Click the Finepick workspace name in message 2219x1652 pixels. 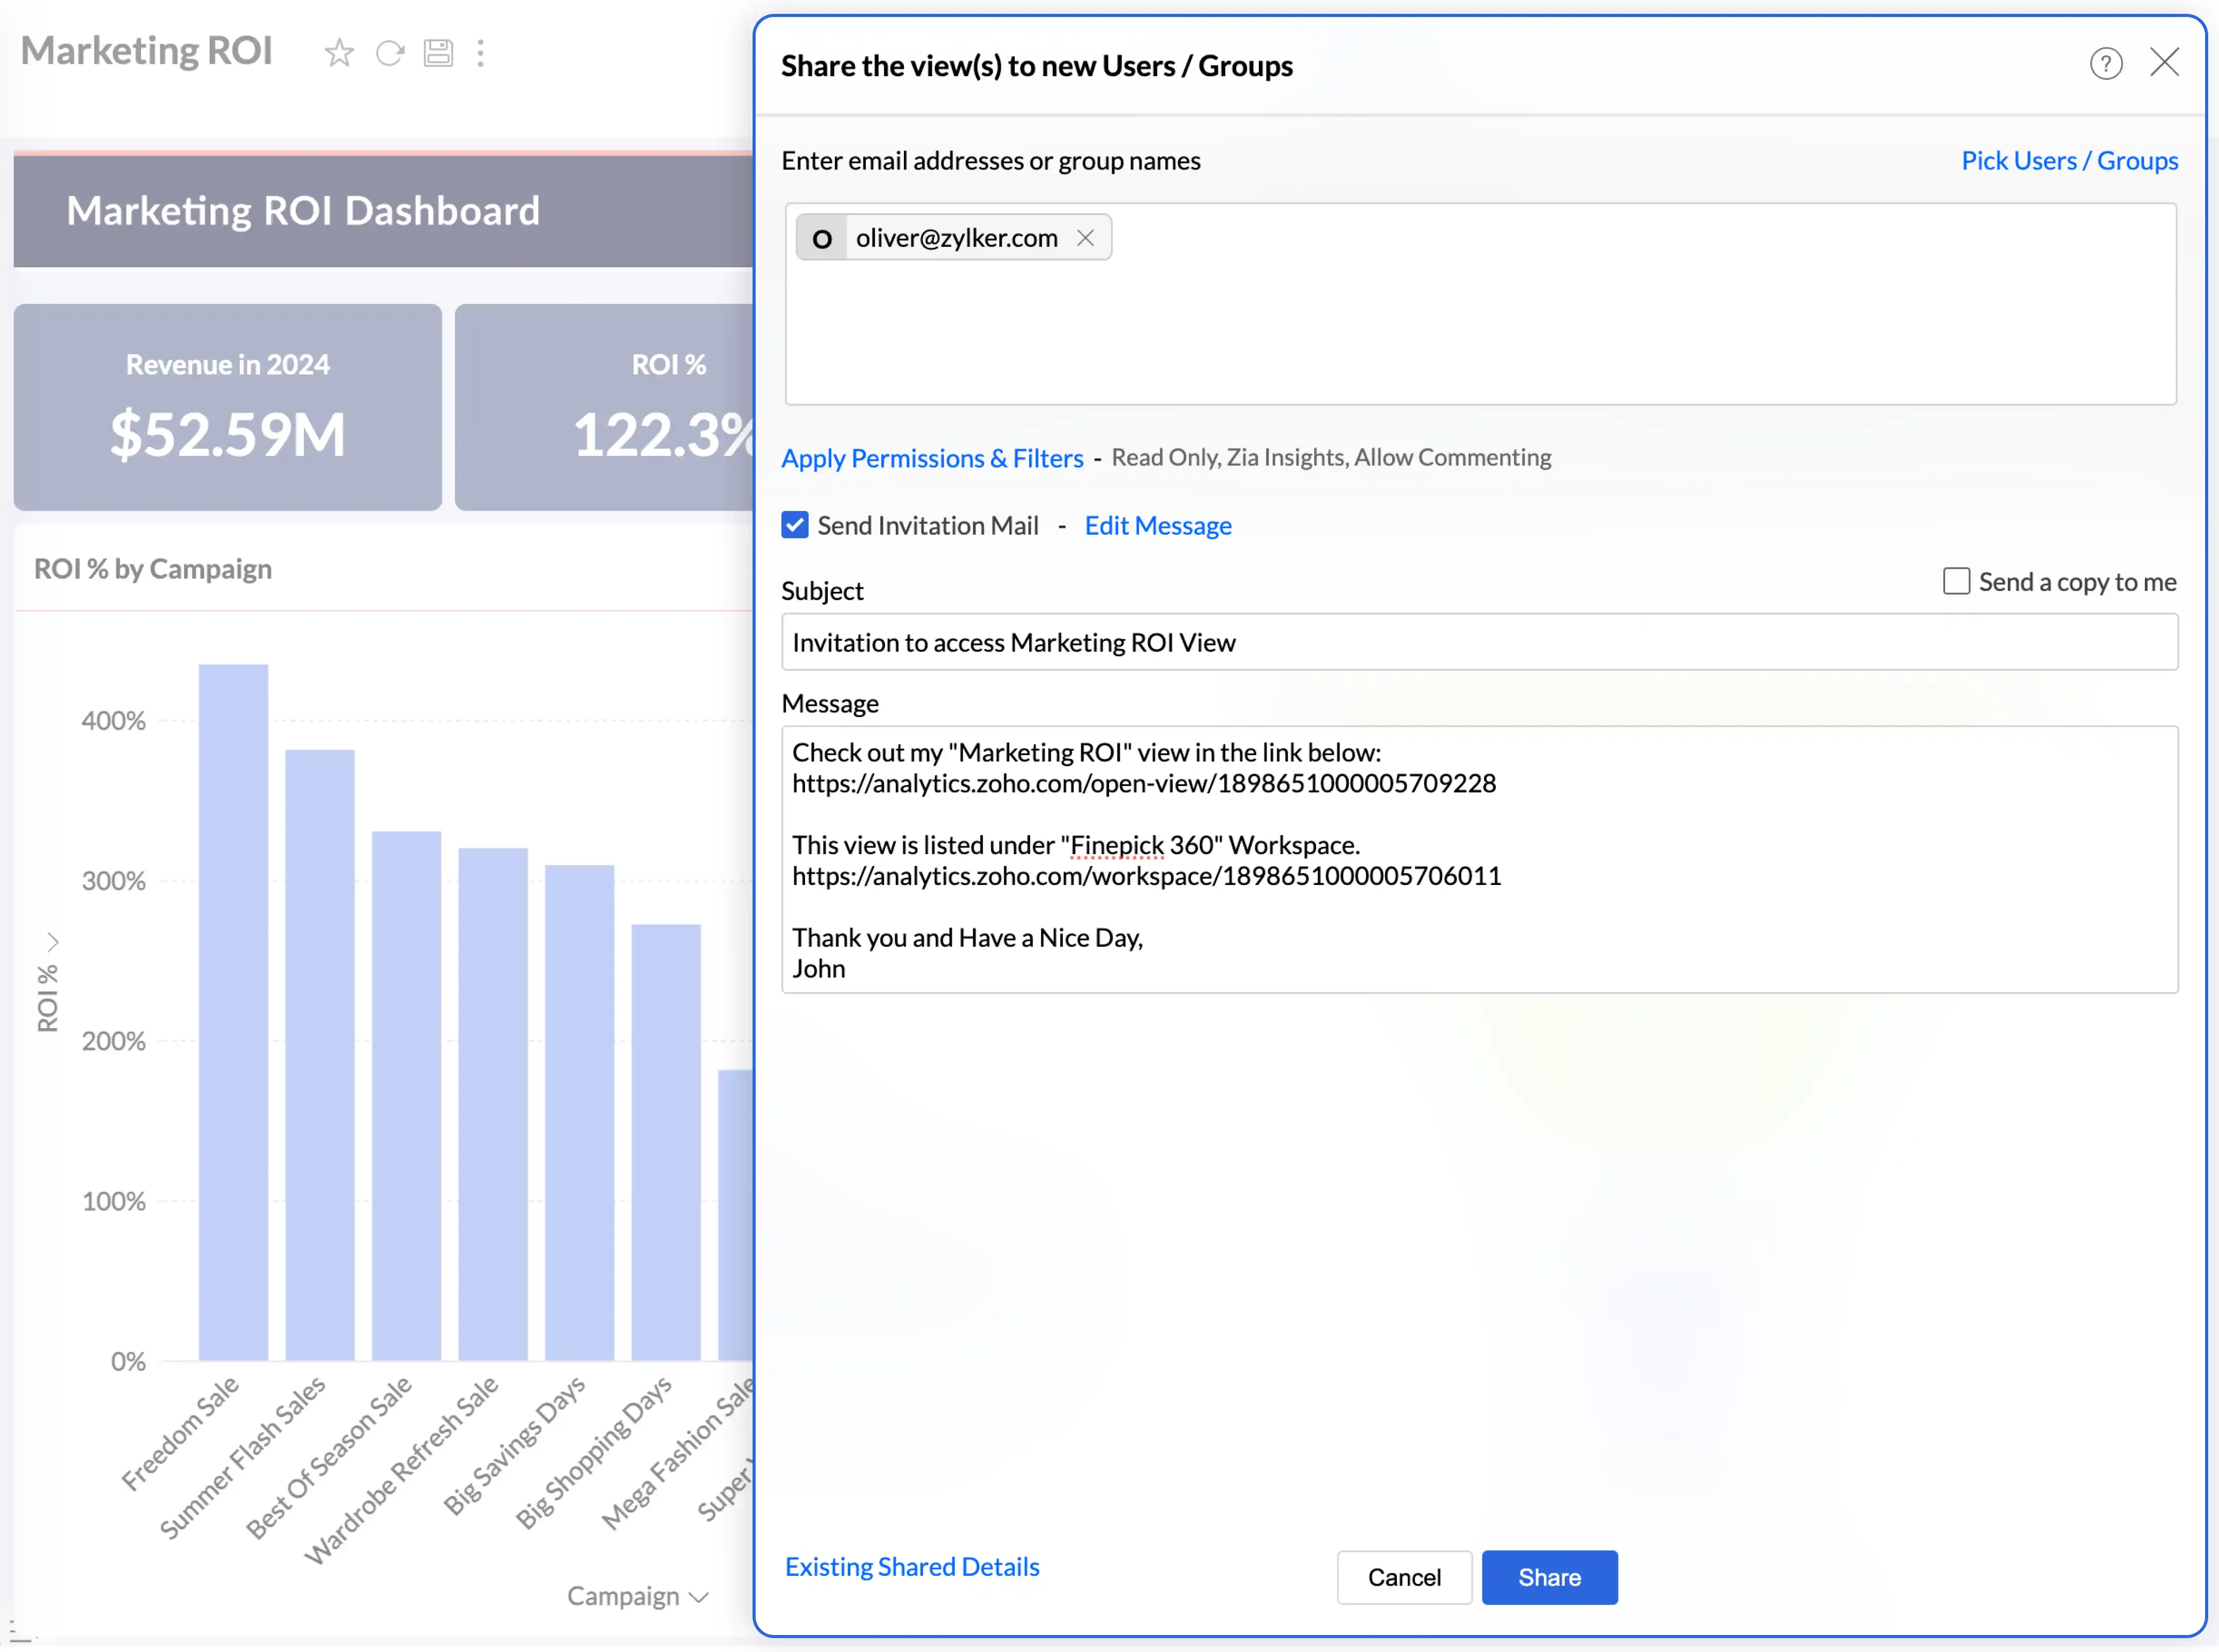pyautogui.click(x=1116, y=845)
